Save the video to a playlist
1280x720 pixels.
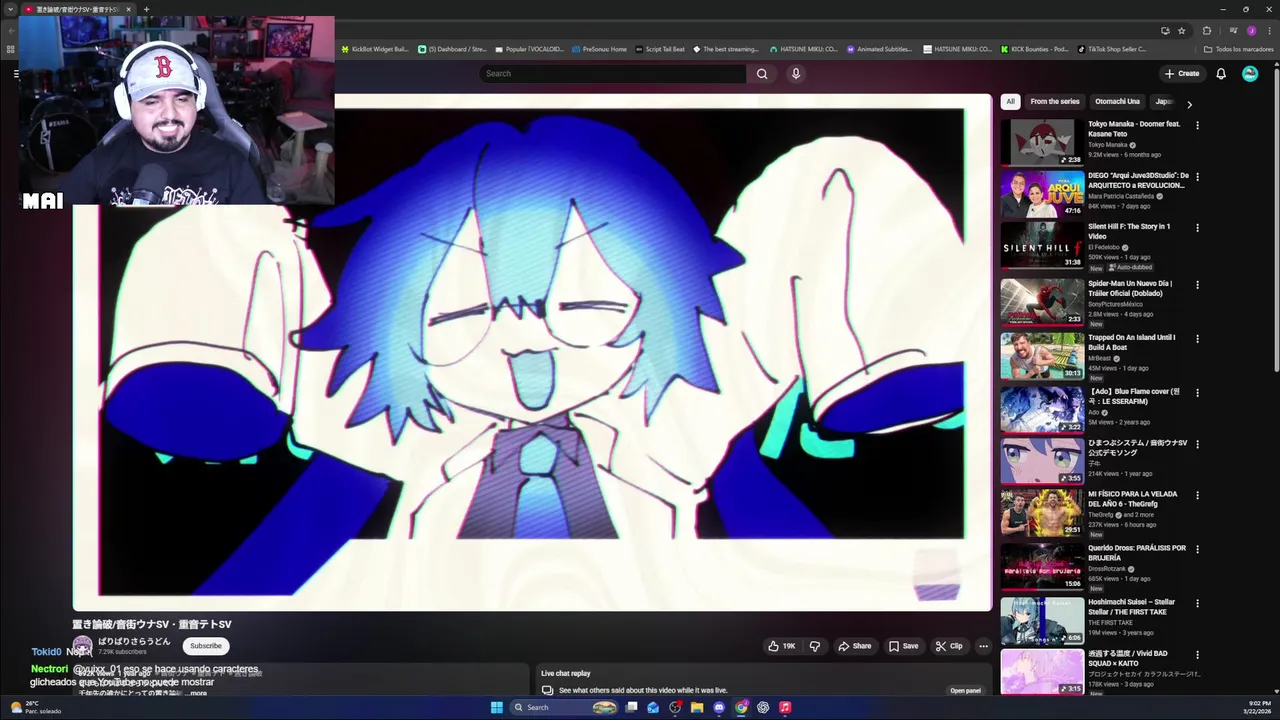[x=903, y=646]
